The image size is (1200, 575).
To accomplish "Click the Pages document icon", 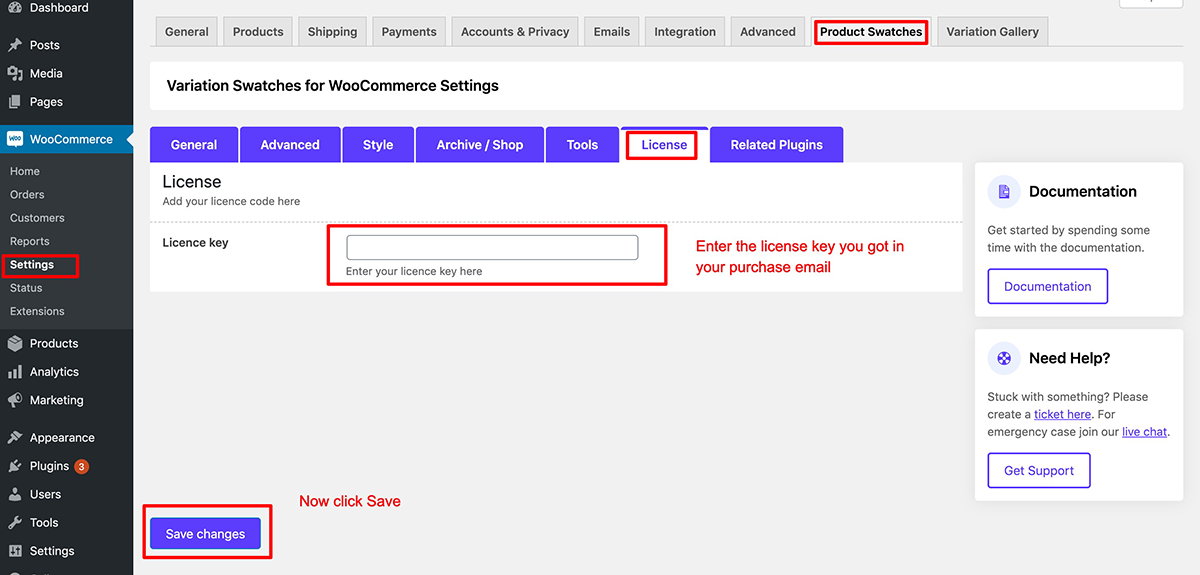I will pyautogui.click(x=15, y=102).
